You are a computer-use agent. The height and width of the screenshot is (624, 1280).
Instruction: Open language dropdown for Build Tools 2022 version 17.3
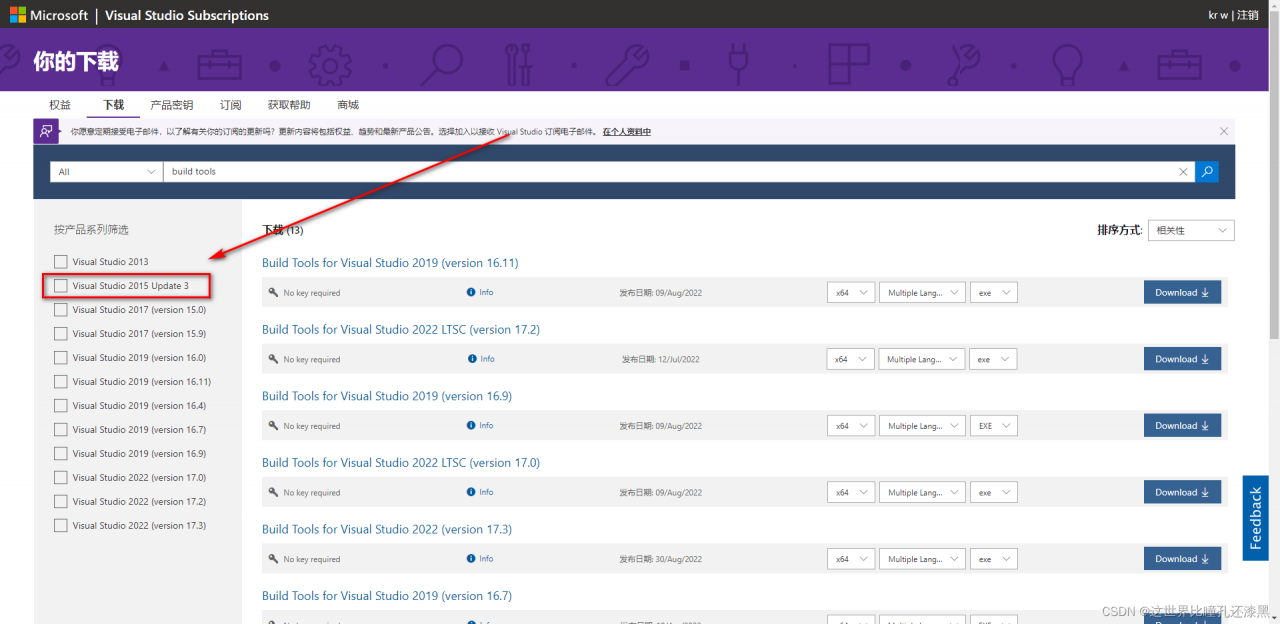click(922, 559)
